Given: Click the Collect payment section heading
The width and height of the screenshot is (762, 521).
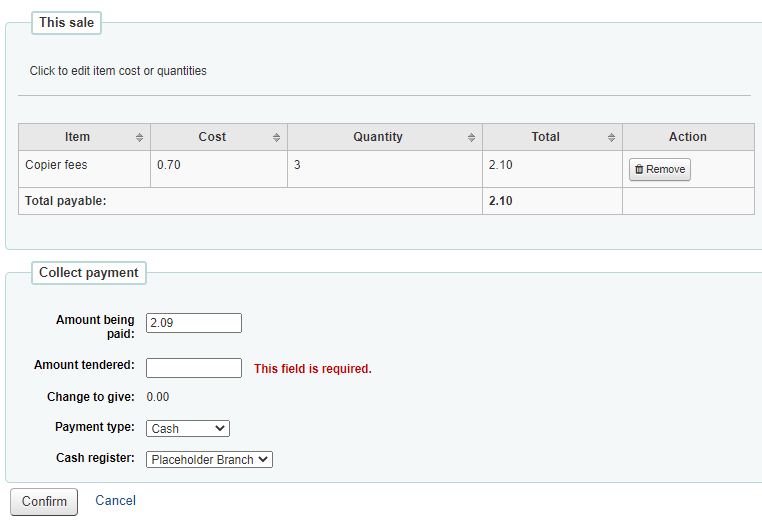Looking at the screenshot, I should (88, 273).
